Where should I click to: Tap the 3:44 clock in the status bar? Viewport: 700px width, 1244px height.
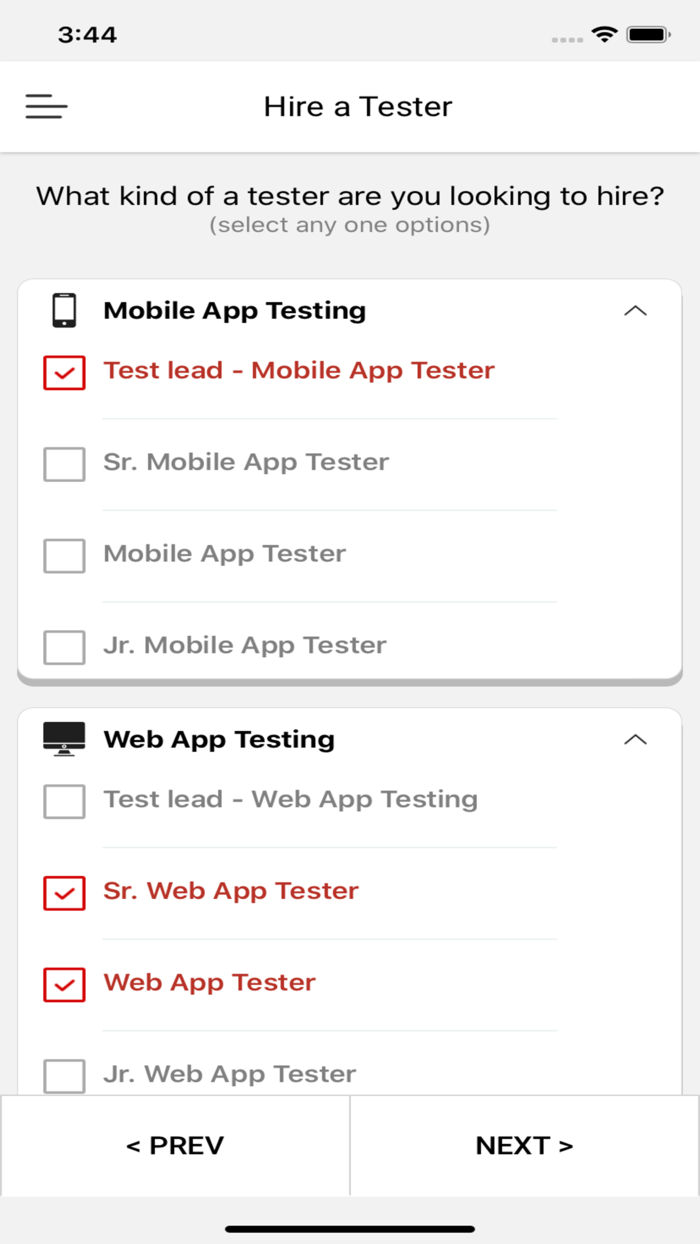click(88, 33)
